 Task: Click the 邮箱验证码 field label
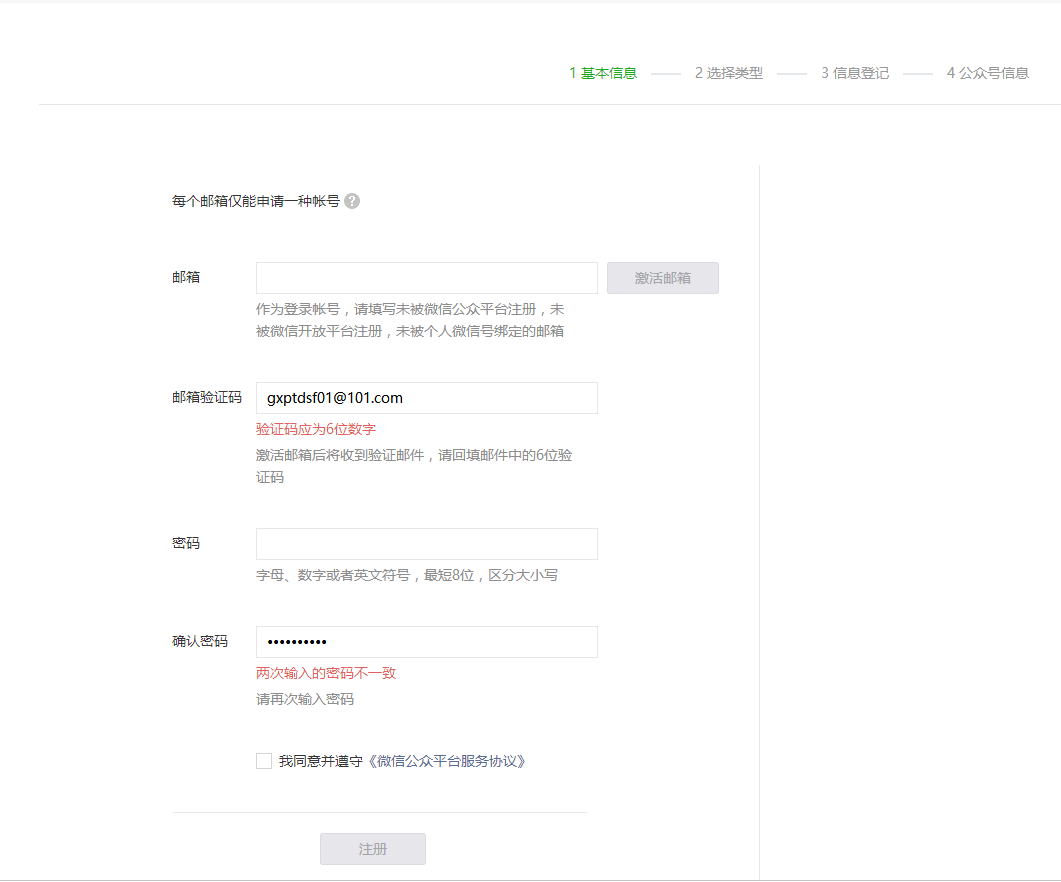(207, 397)
